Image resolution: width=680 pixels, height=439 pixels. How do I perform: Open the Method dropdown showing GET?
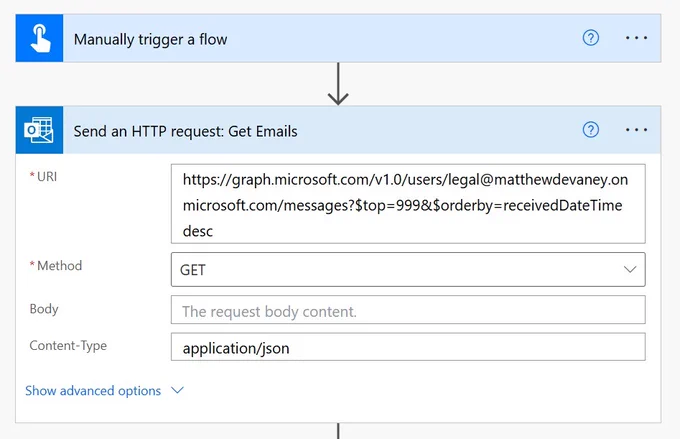click(x=408, y=269)
